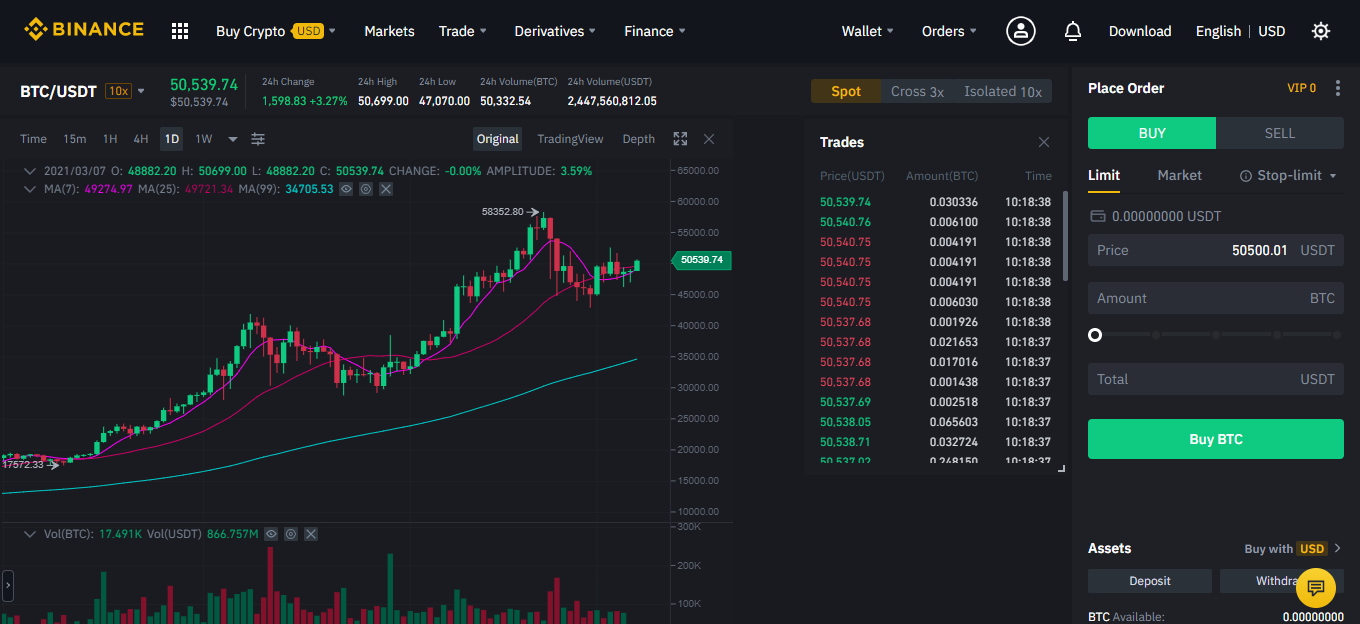Viewport: 1360px width, 624px height.
Task: Open the Place Order three-dot menu
Action: 1338,88
